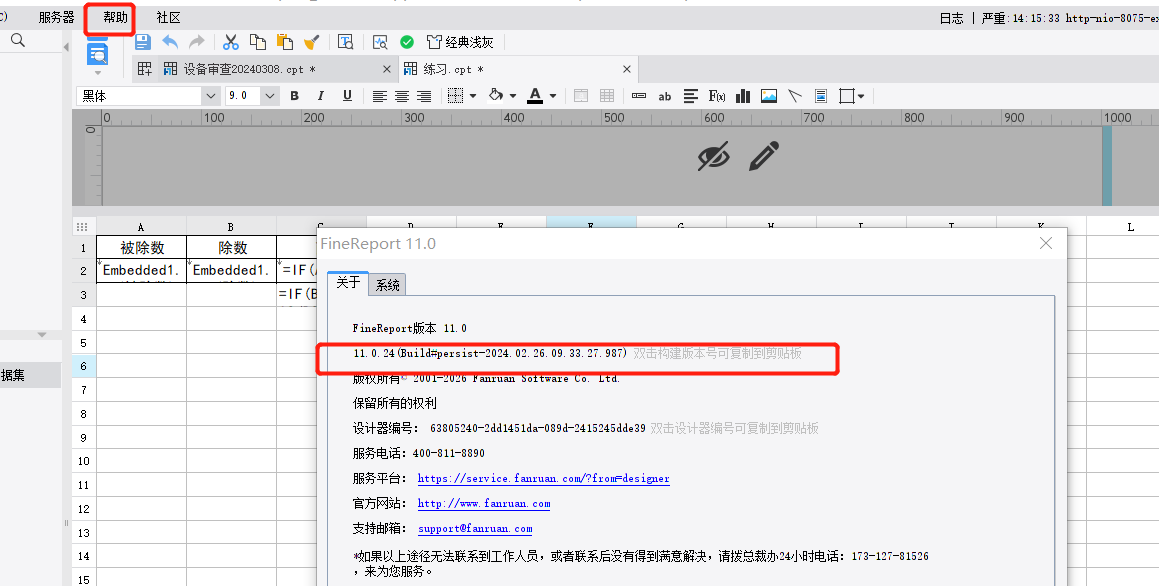Image resolution: width=1159 pixels, height=586 pixels.
Task: Open the 帮助 menu
Action: (x=115, y=18)
